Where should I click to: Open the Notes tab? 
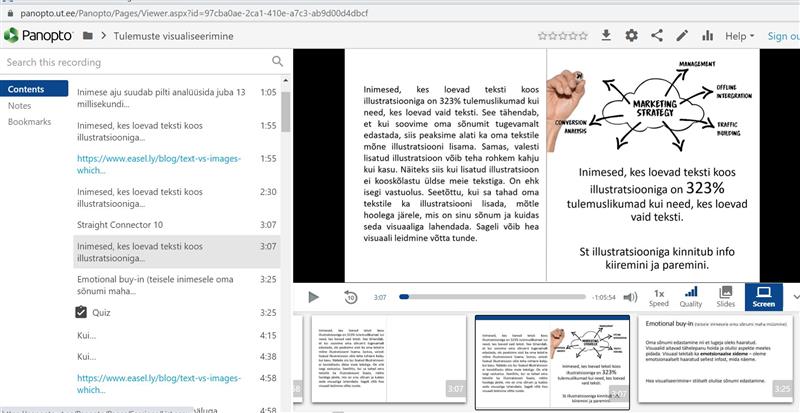[19, 105]
